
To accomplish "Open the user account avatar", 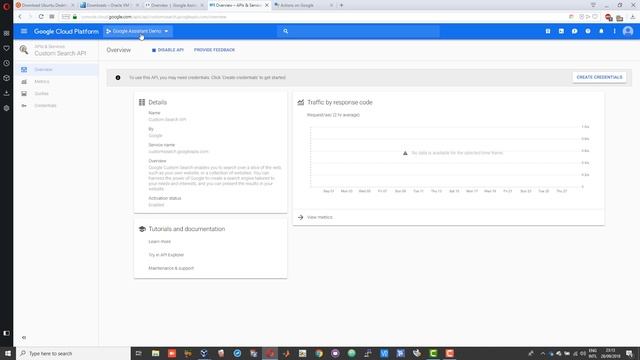I will pyautogui.click(x=628, y=31).
